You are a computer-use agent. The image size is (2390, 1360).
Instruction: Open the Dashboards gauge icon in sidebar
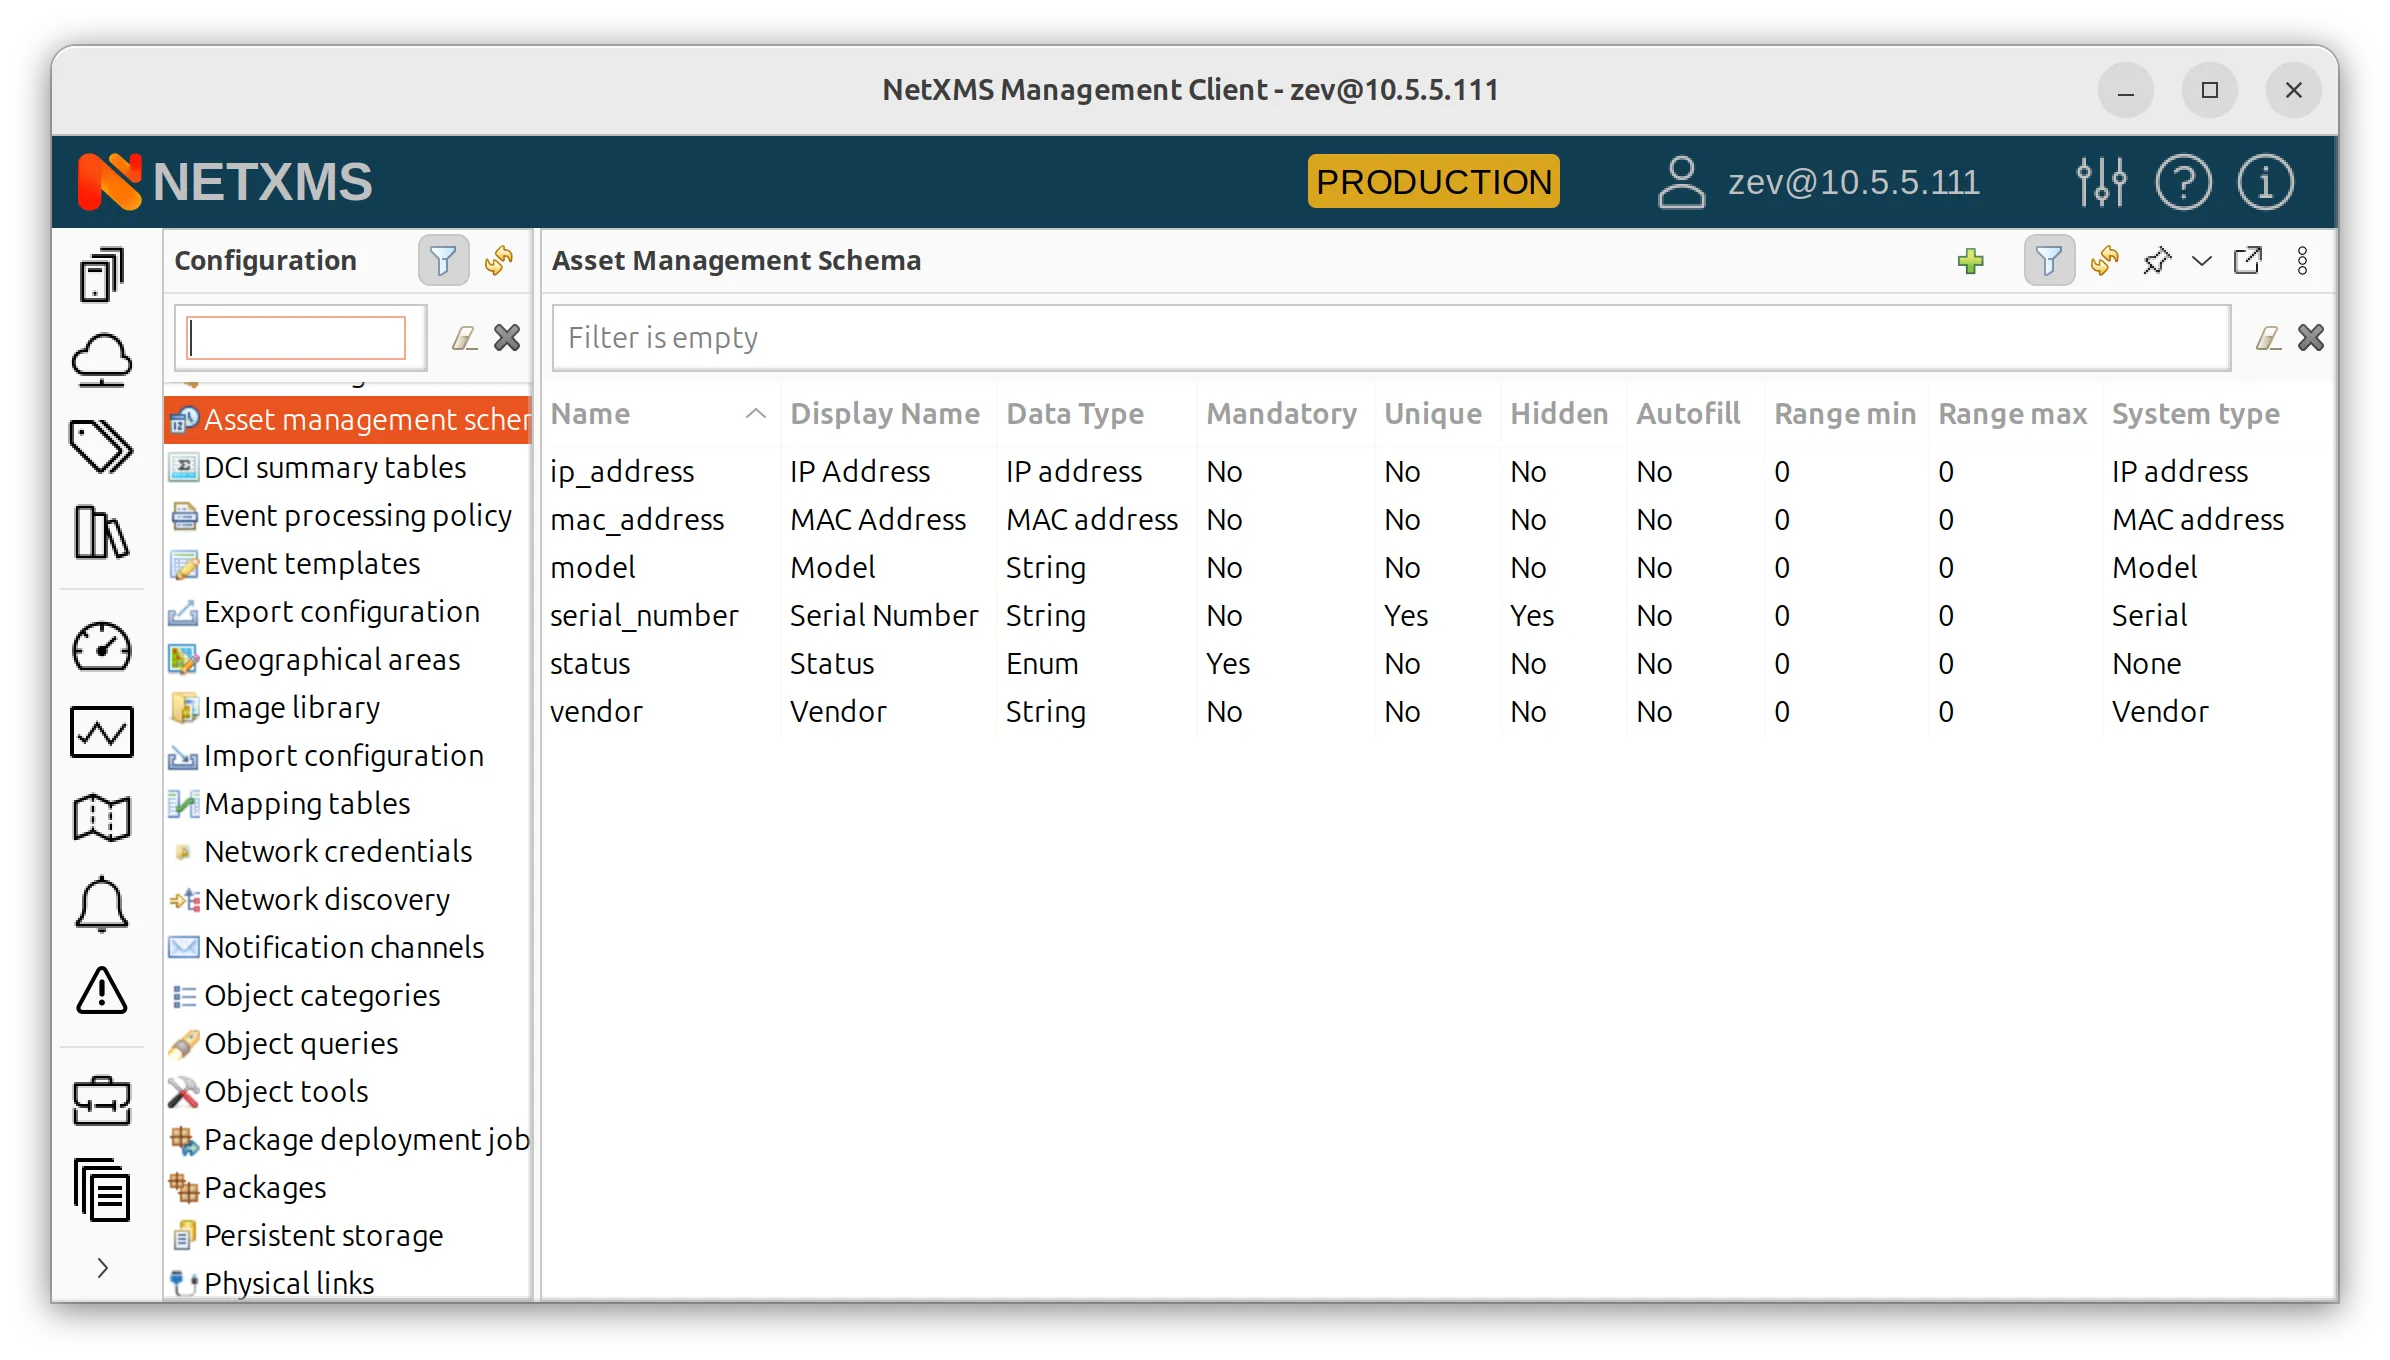click(101, 646)
